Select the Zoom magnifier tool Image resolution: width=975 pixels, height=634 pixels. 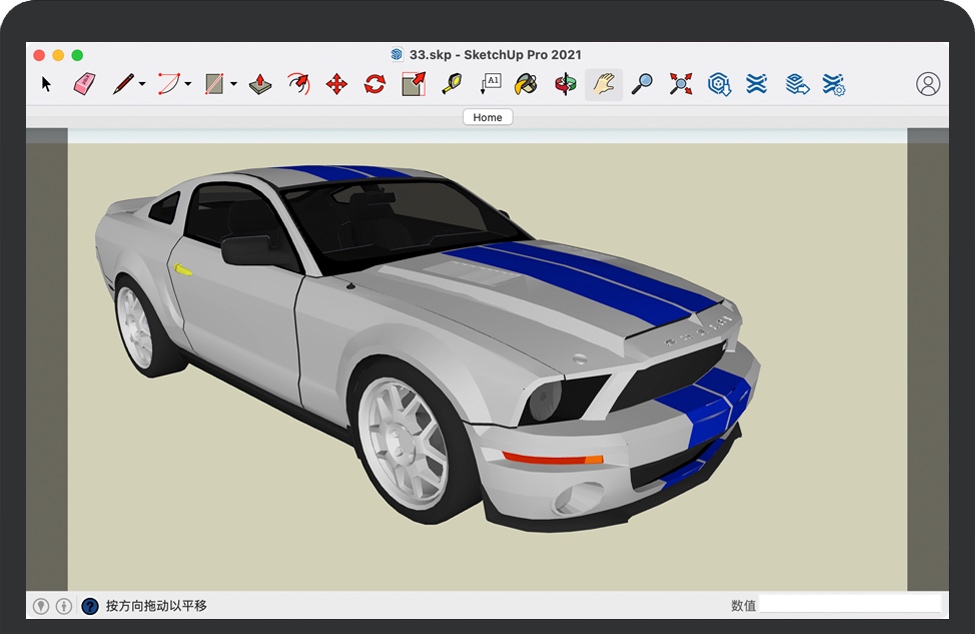click(x=641, y=85)
